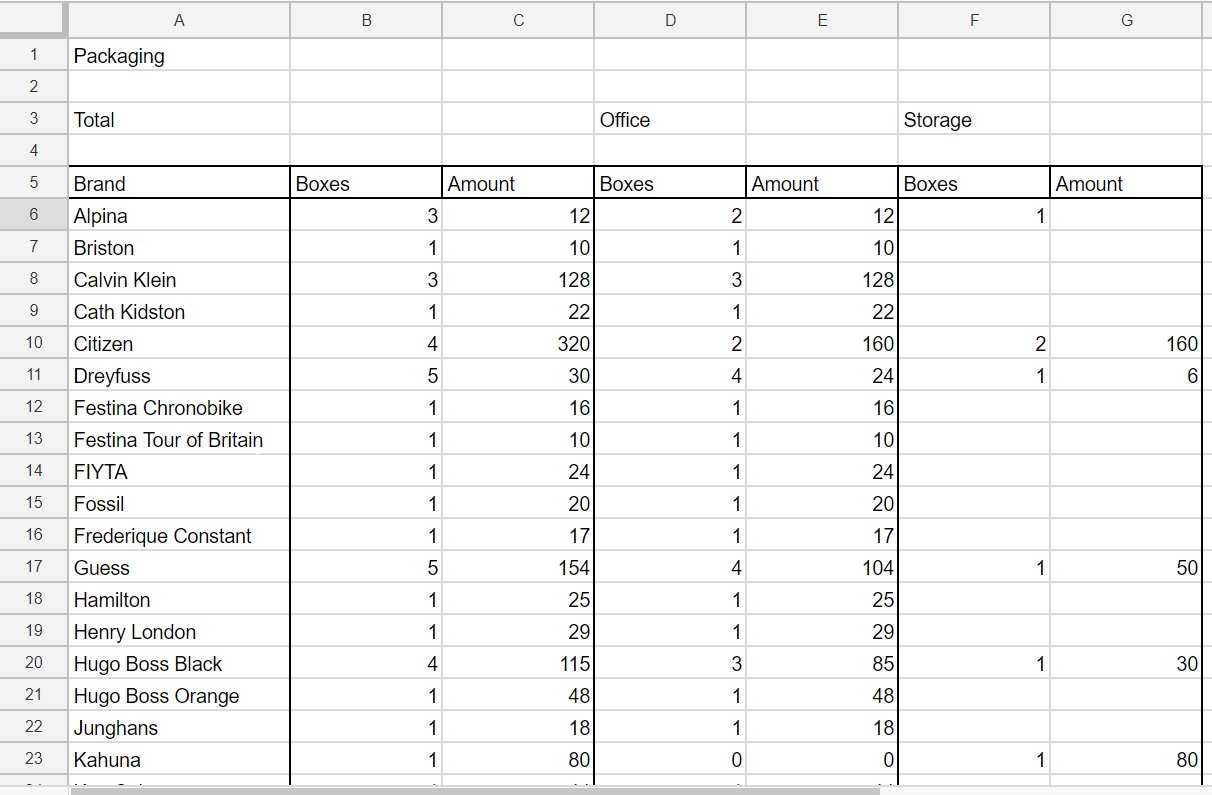Select the column D header
Viewport: 1212px width, 795px height.
[670, 20]
